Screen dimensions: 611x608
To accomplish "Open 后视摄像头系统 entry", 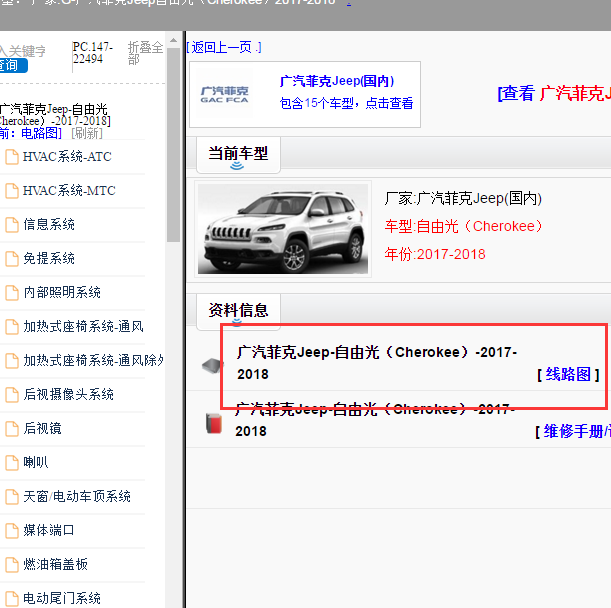I will 69,394.
